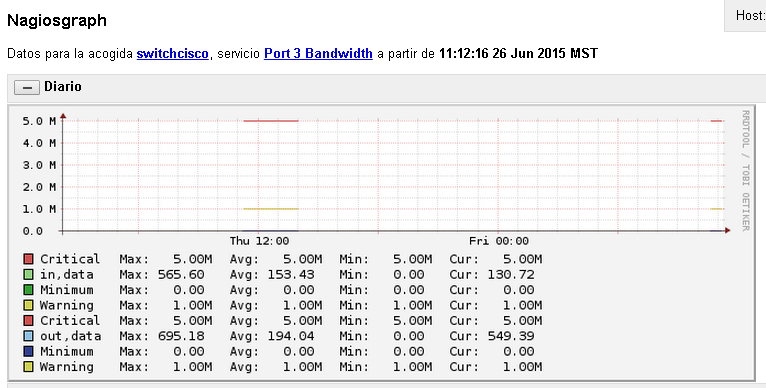Open the switchcisco host link
This screenshot has height=388, width=766.
point(172,53)
